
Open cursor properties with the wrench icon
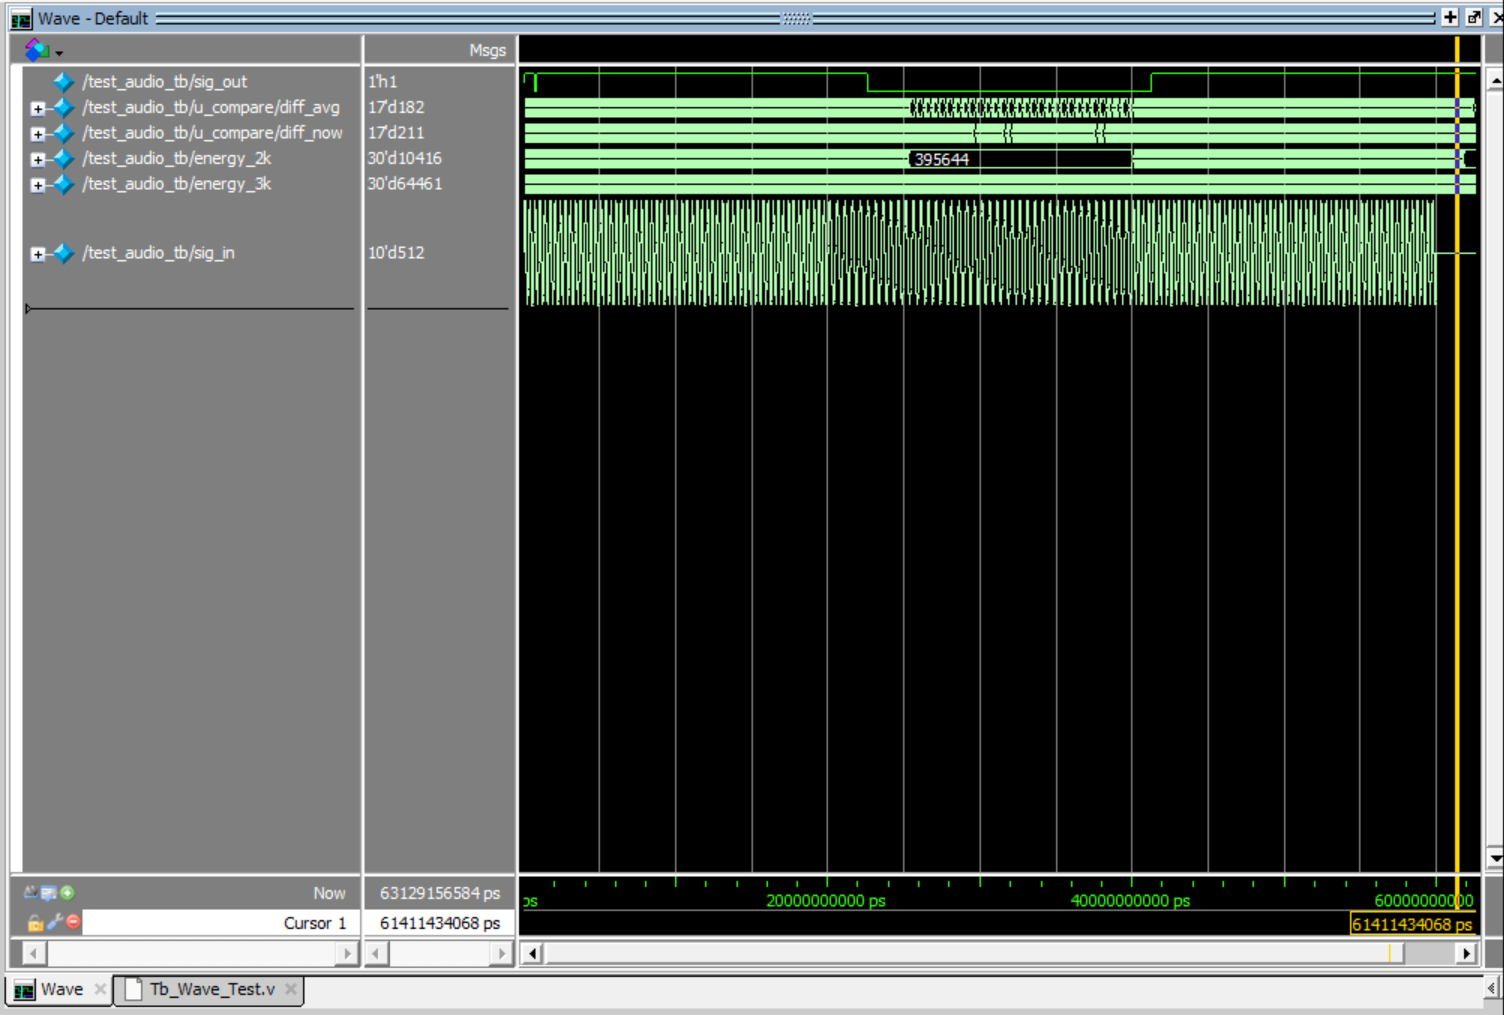[x=55, y=922]
